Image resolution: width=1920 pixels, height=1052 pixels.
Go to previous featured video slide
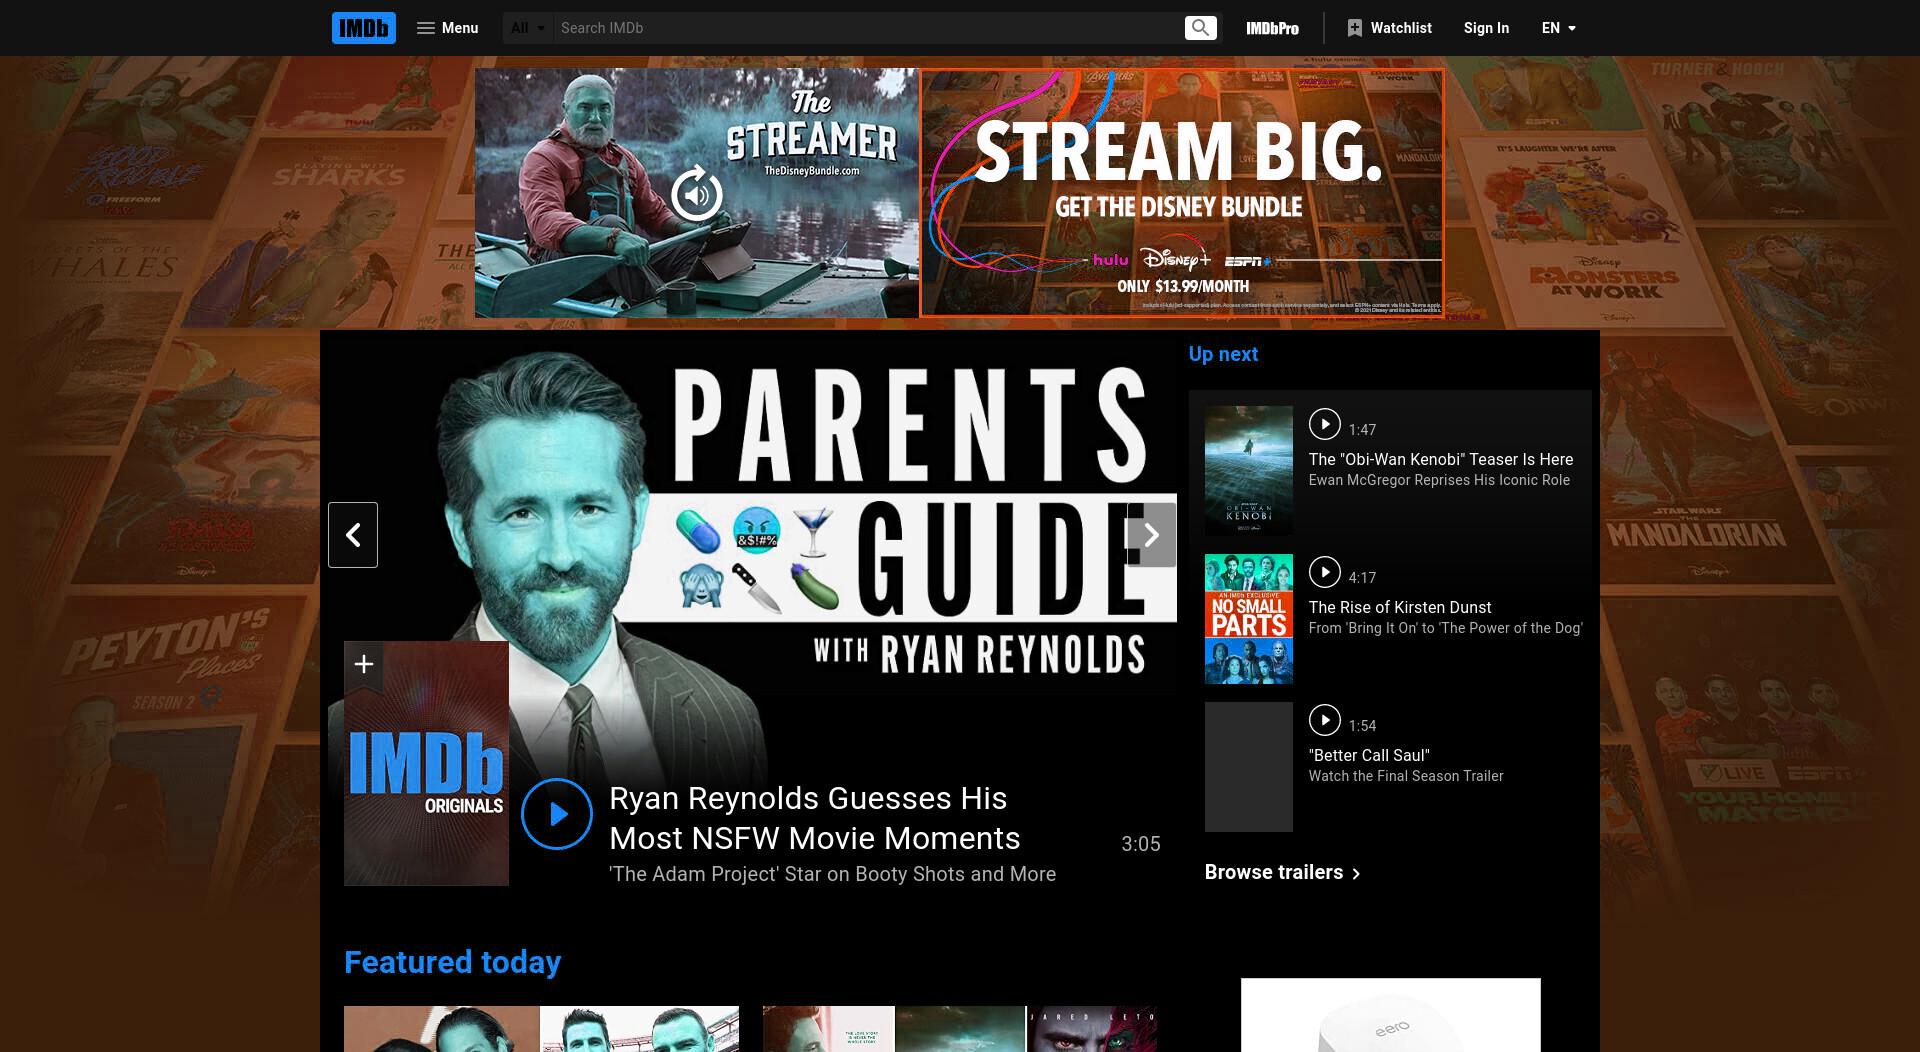[x=353, y=535]
